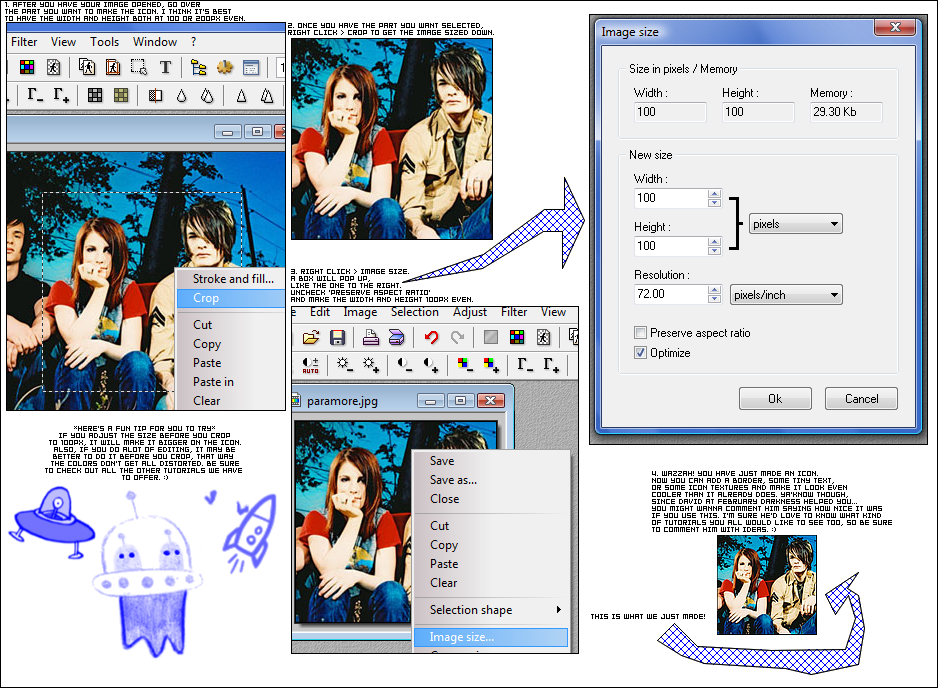
Task: Click the Image size icon showing two pages
Action: click(87, 68)
